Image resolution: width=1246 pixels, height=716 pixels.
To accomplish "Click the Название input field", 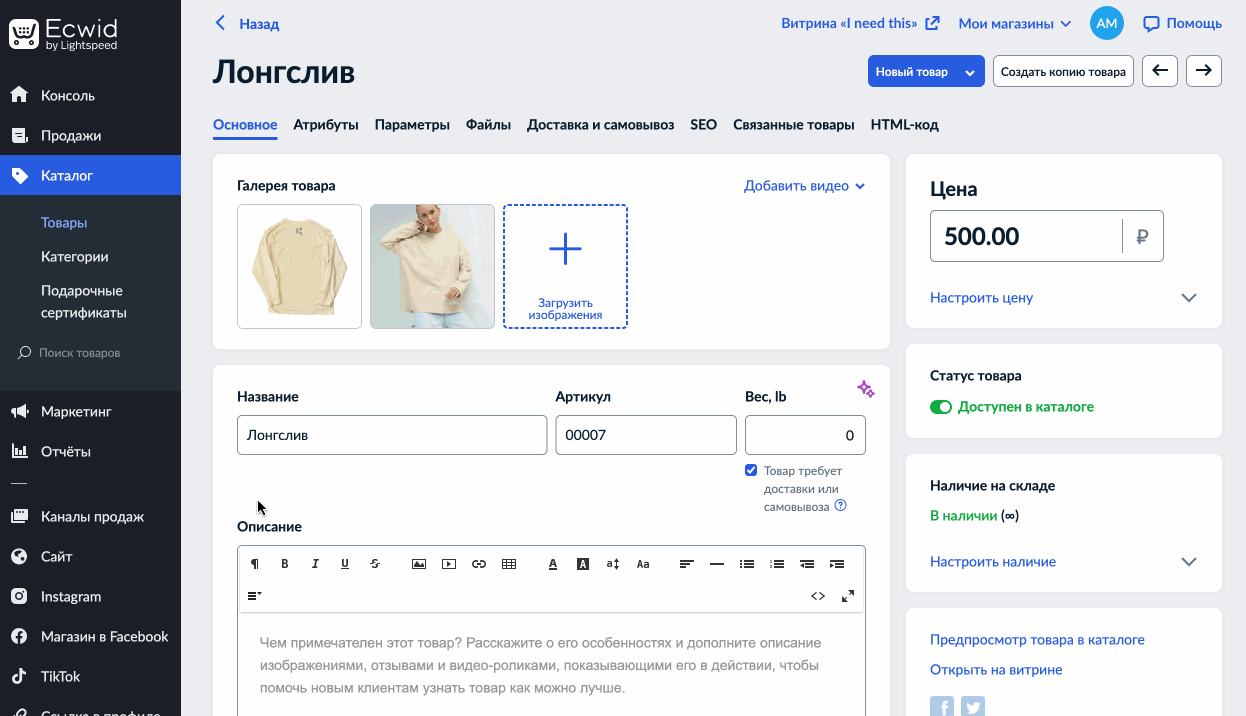I will point(392,435).
